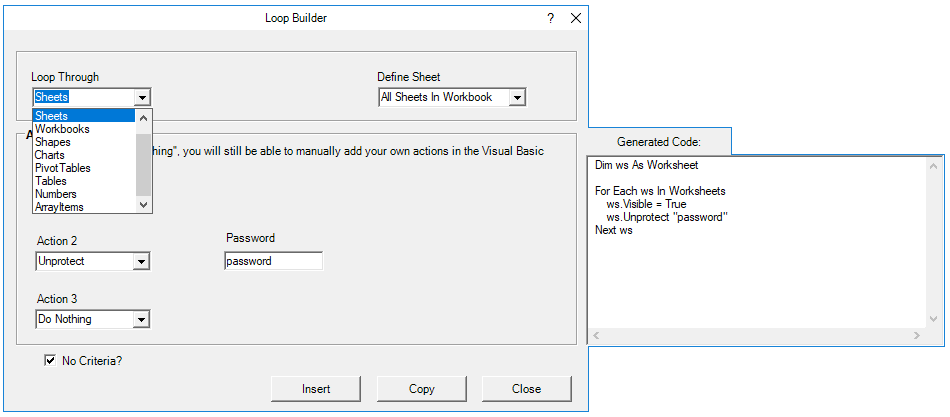Pick PivotTables in the list
Viewport: 950px width, 417px height.
pyautogui.click(x=62, y=168)
